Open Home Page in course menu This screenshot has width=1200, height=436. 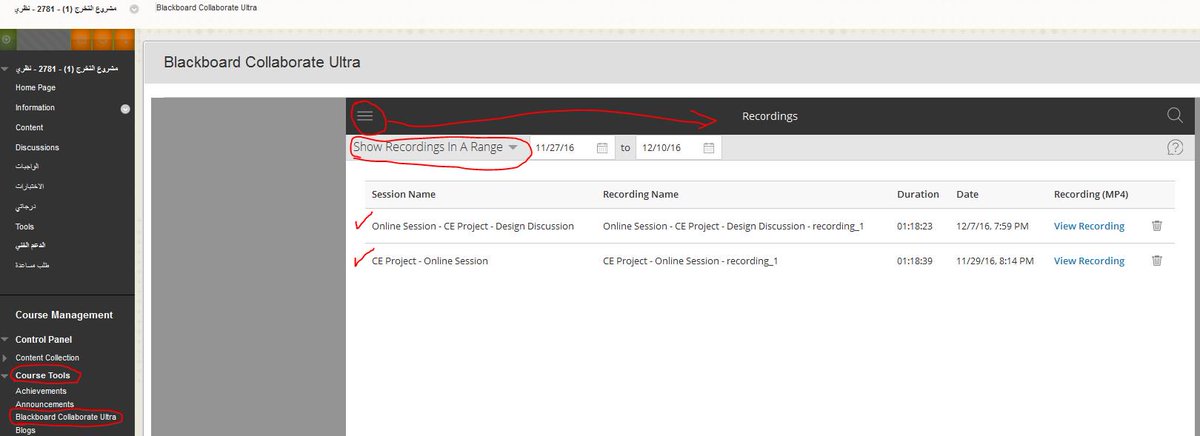35,88
